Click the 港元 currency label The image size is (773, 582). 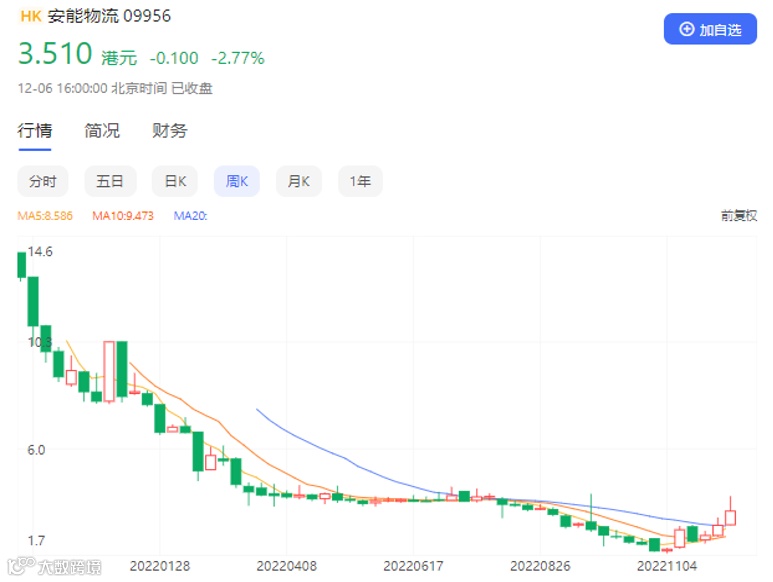pos(119,58)
